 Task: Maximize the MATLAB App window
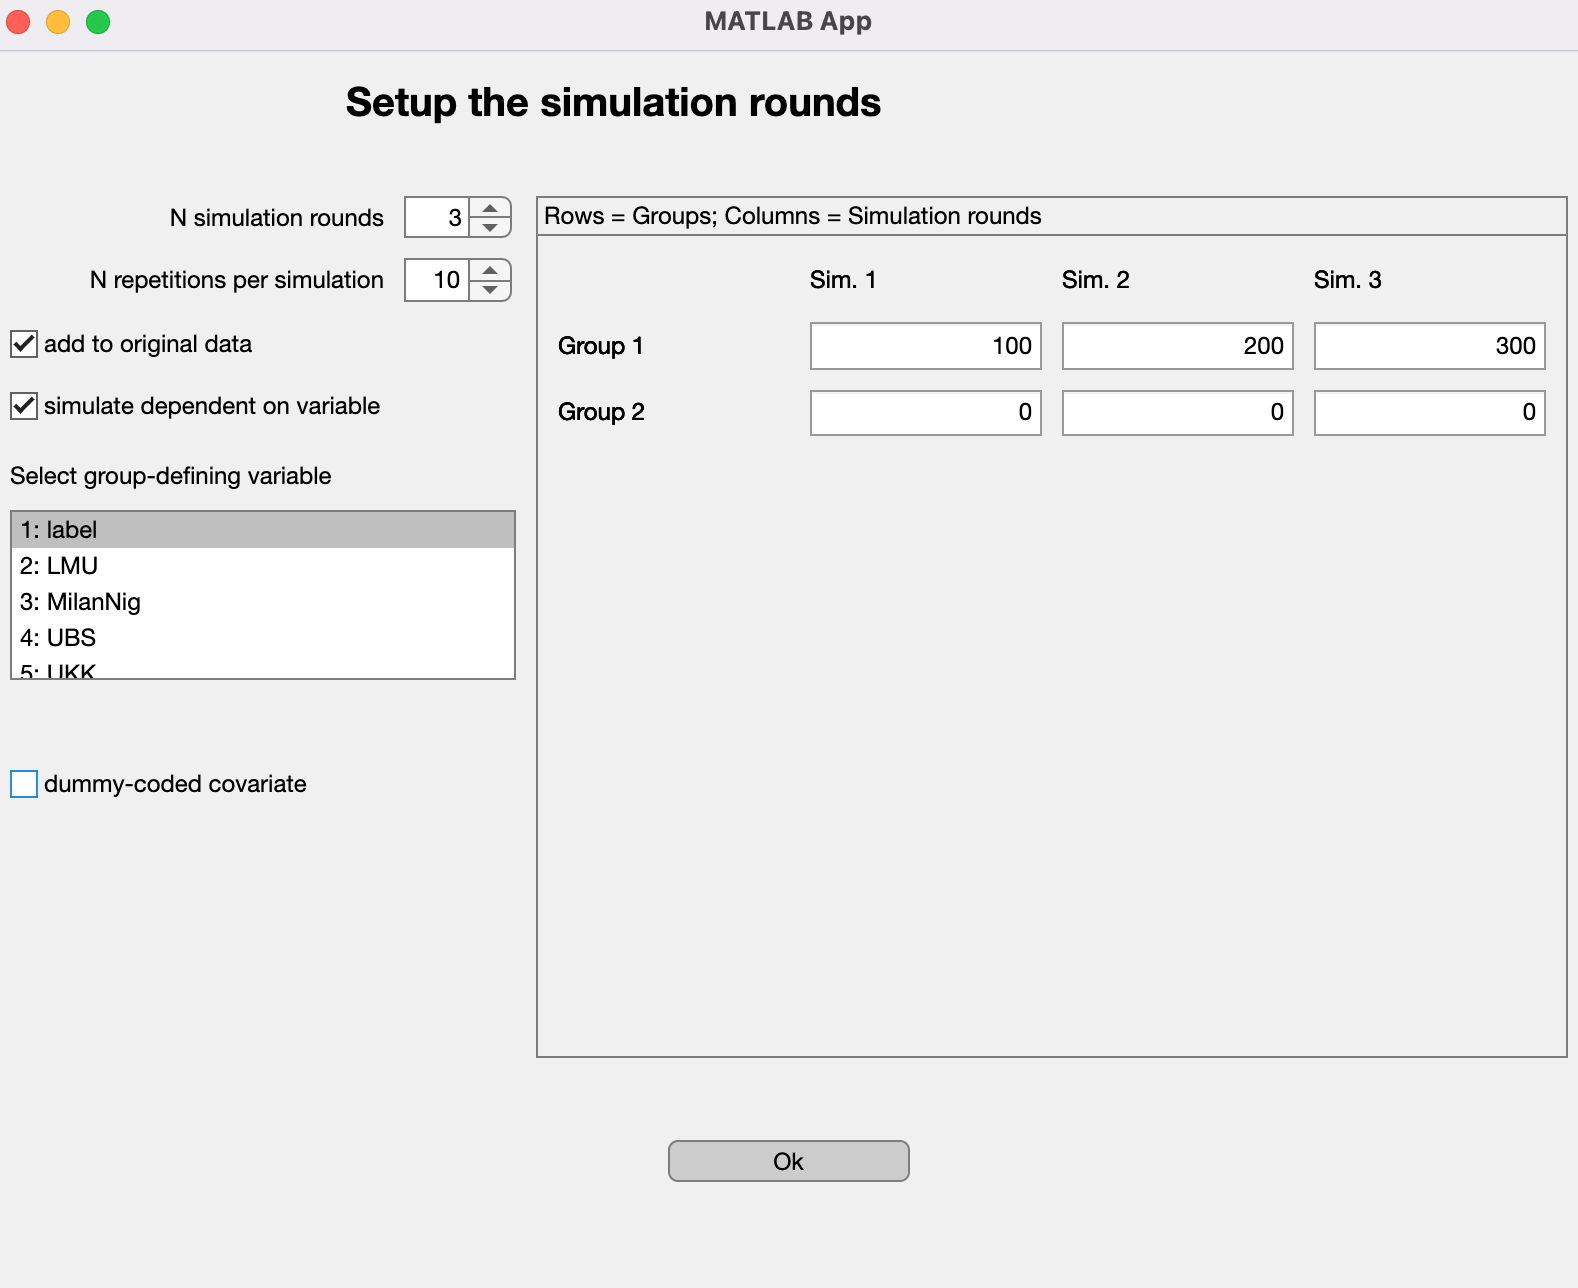coord(98,21)
